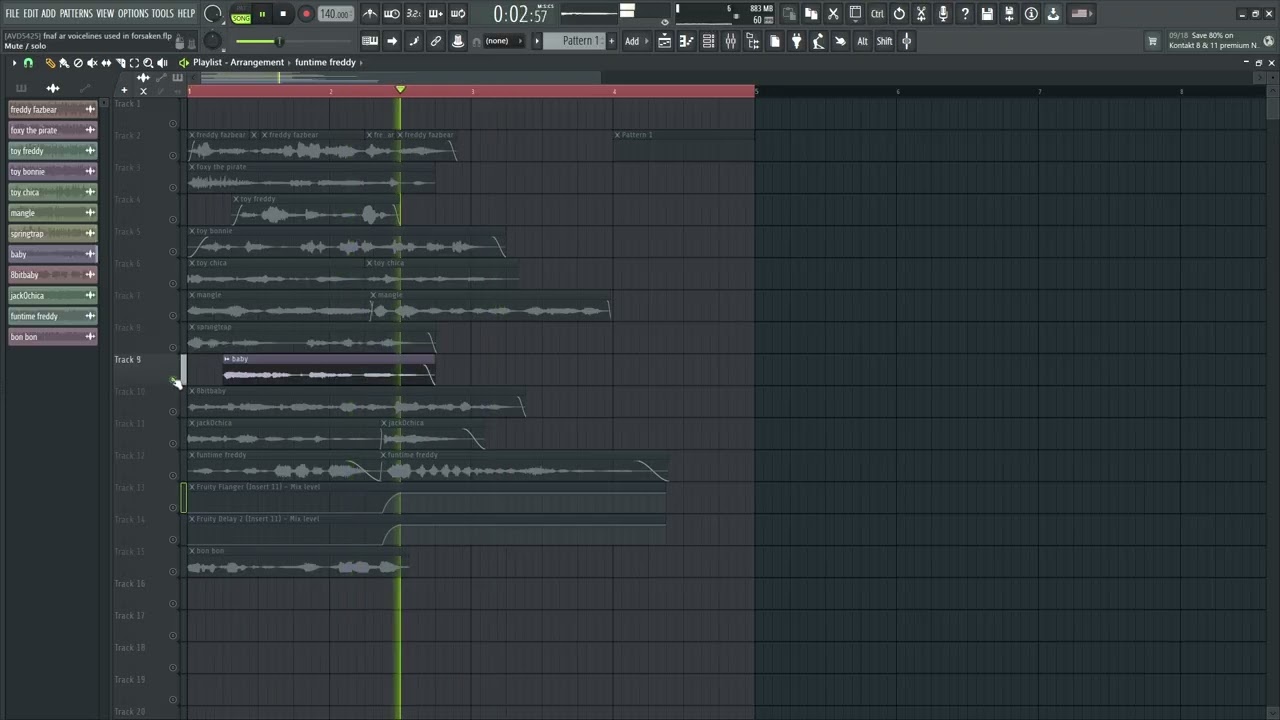The height and width of the screenshot is (720, 1280).
Task: Open the TOOLS menu
Action: [x=162, y=14]
